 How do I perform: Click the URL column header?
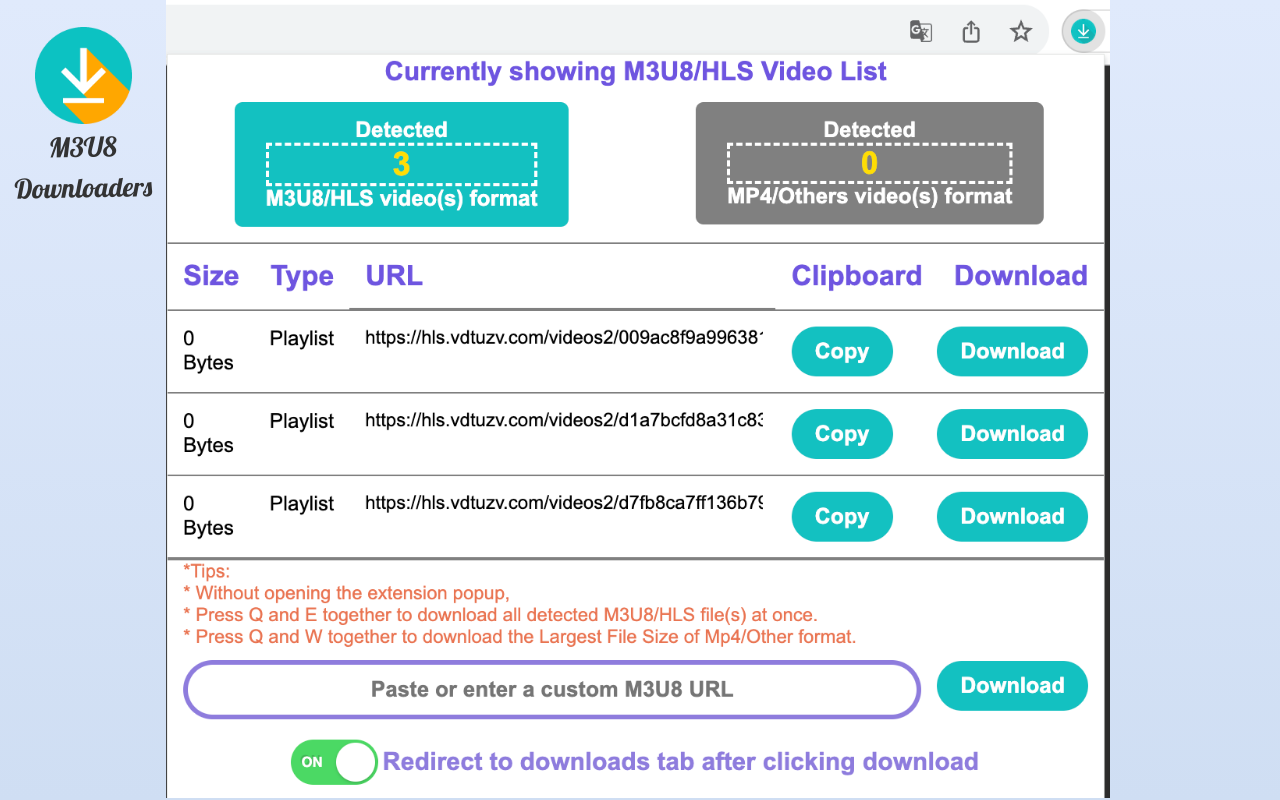point(393,276)
